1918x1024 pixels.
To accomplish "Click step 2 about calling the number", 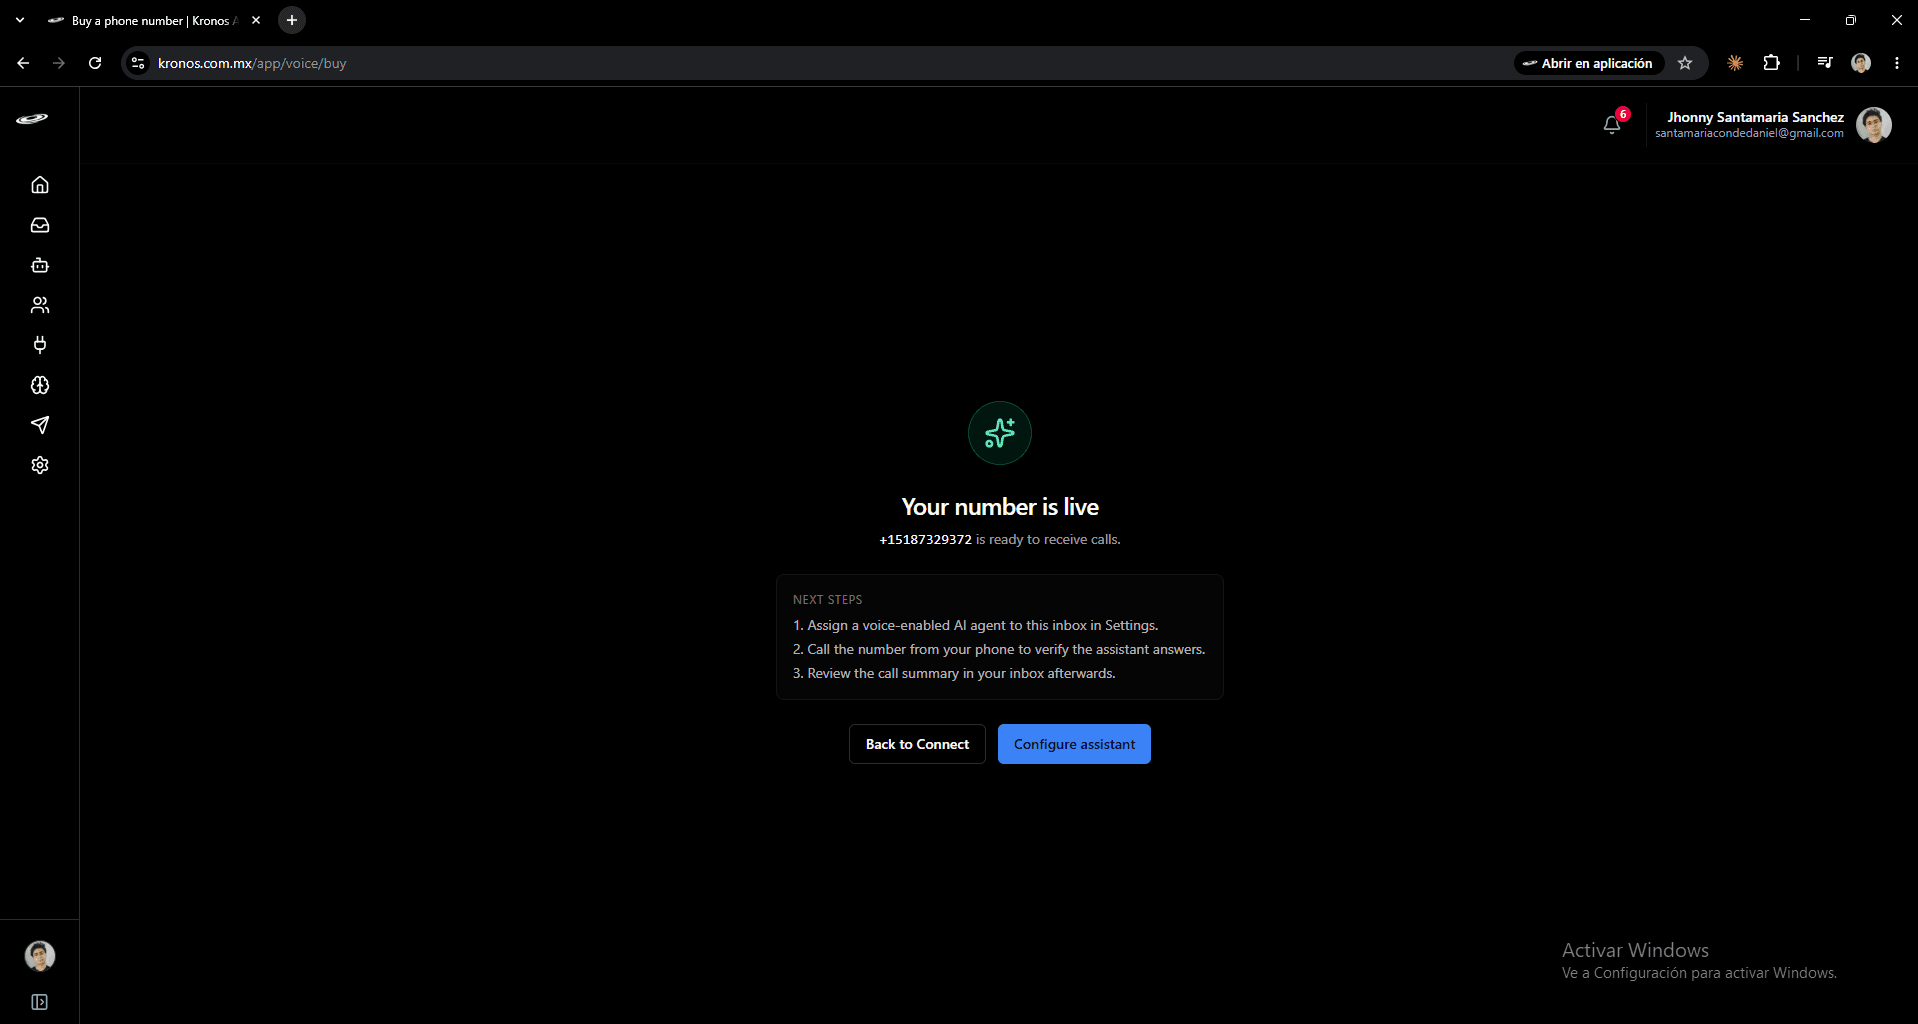I will 999,649.
